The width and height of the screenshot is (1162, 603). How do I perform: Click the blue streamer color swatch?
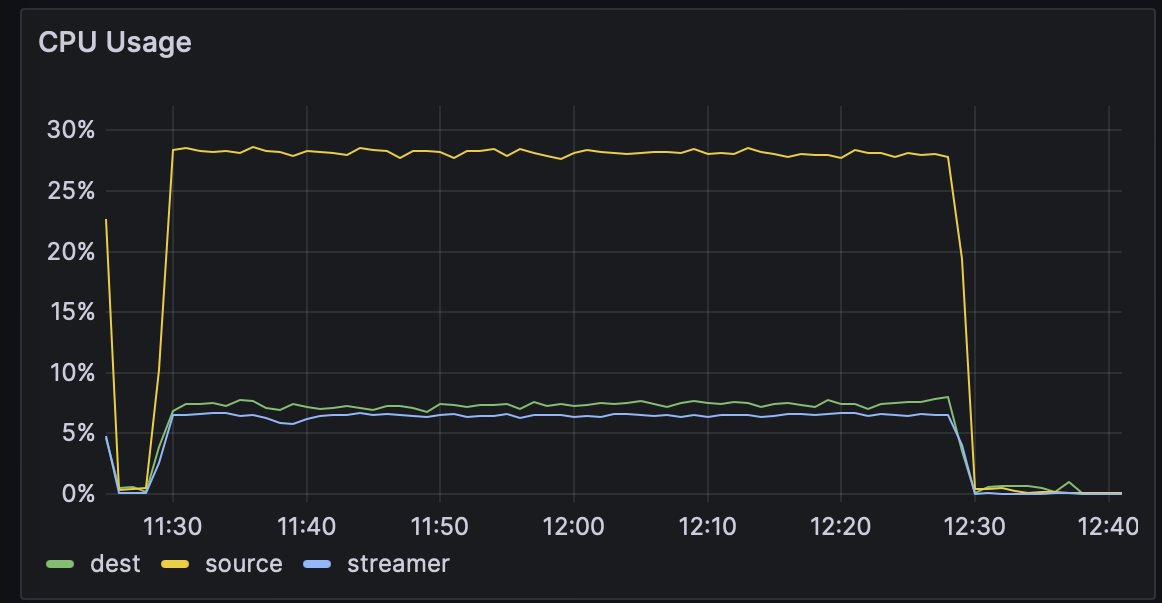(318, 565)
